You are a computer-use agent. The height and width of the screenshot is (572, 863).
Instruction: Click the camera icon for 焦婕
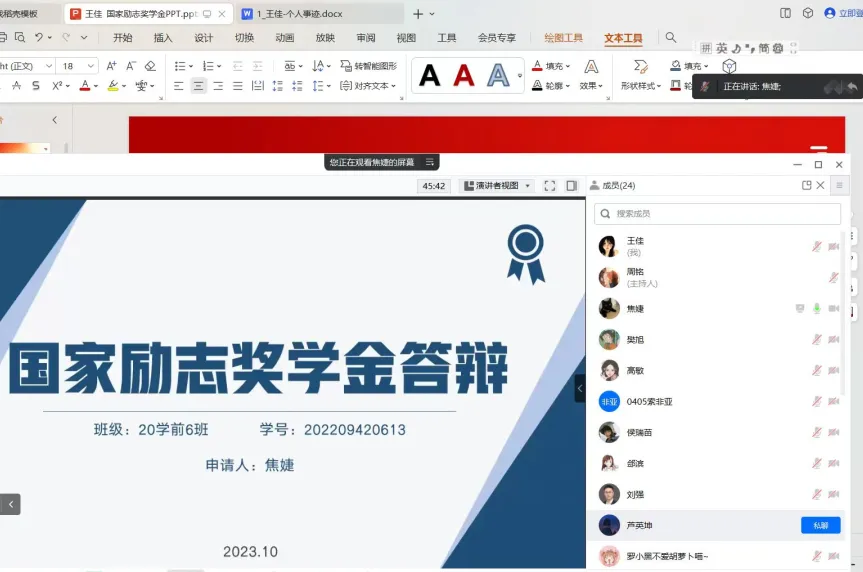834,308
